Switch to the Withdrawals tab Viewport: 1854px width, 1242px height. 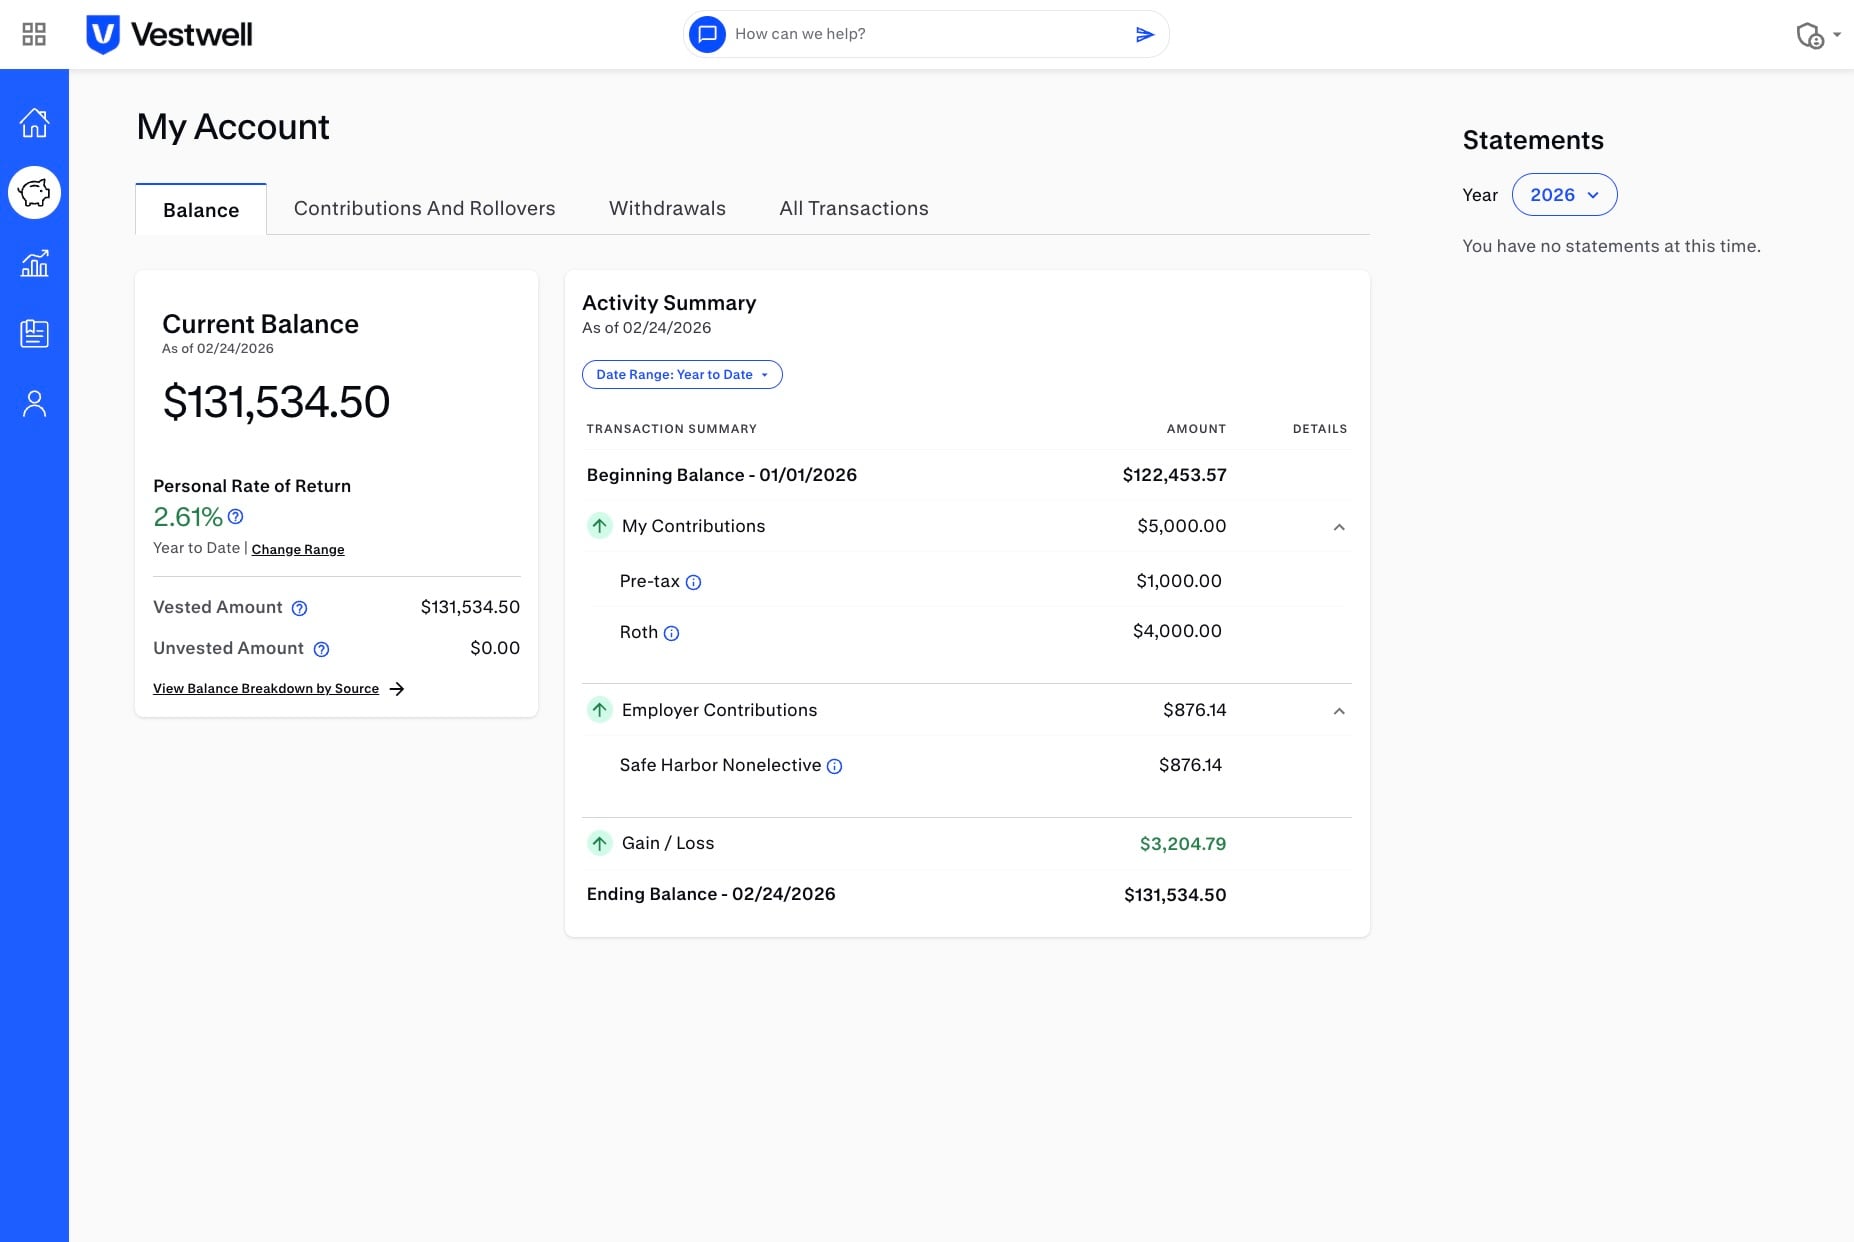[667, 209]
